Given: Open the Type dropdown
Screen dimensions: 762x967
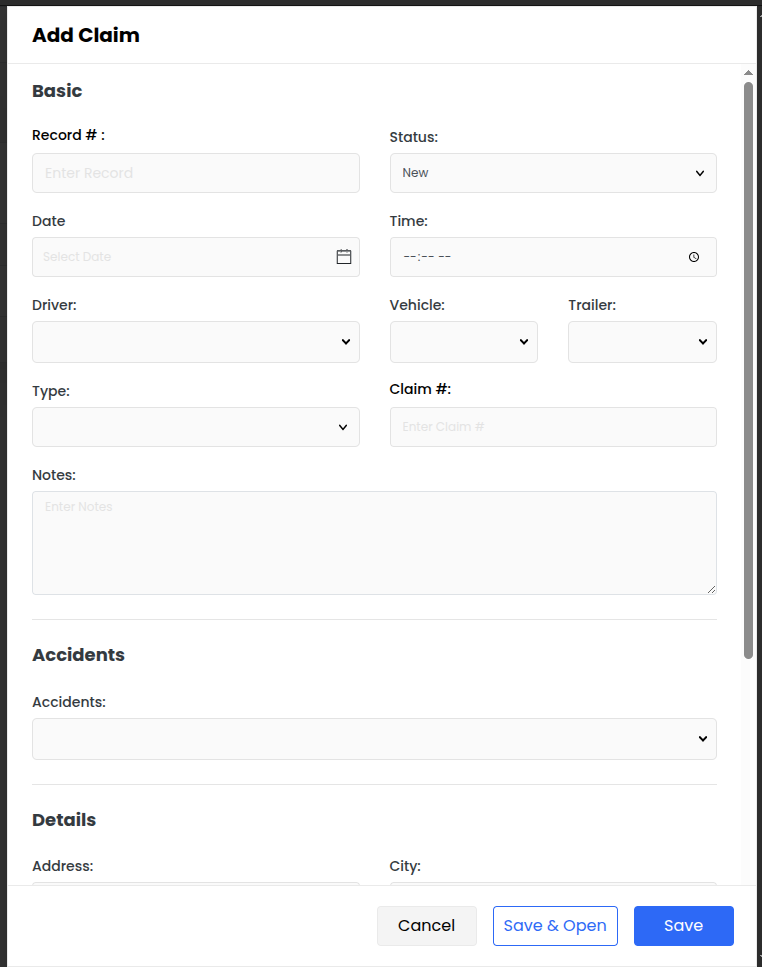Looking at the screenshot, I should [195, 427].
